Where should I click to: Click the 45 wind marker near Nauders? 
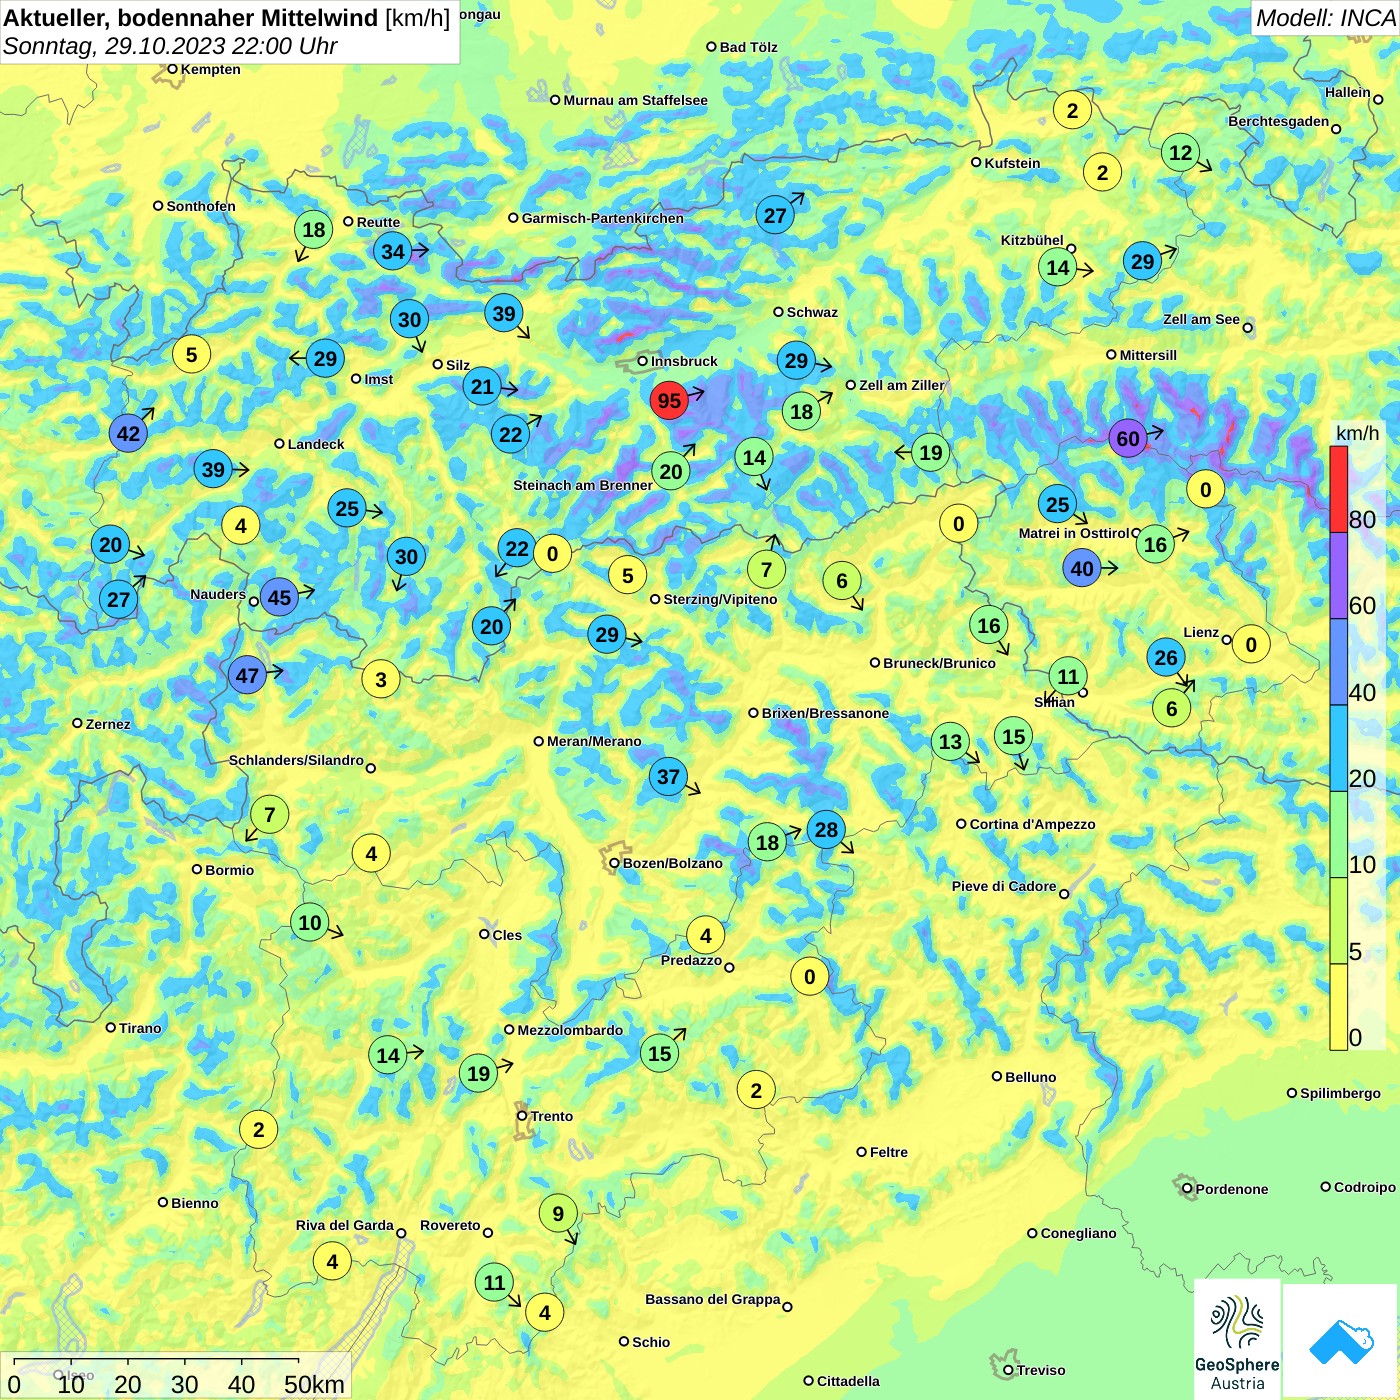(279, 598)
